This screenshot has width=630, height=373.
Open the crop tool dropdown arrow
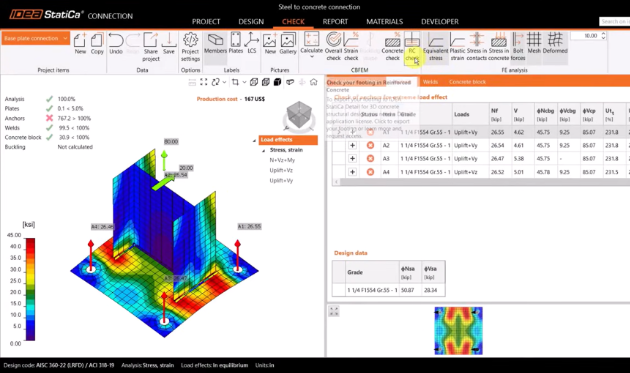[243, 82]
